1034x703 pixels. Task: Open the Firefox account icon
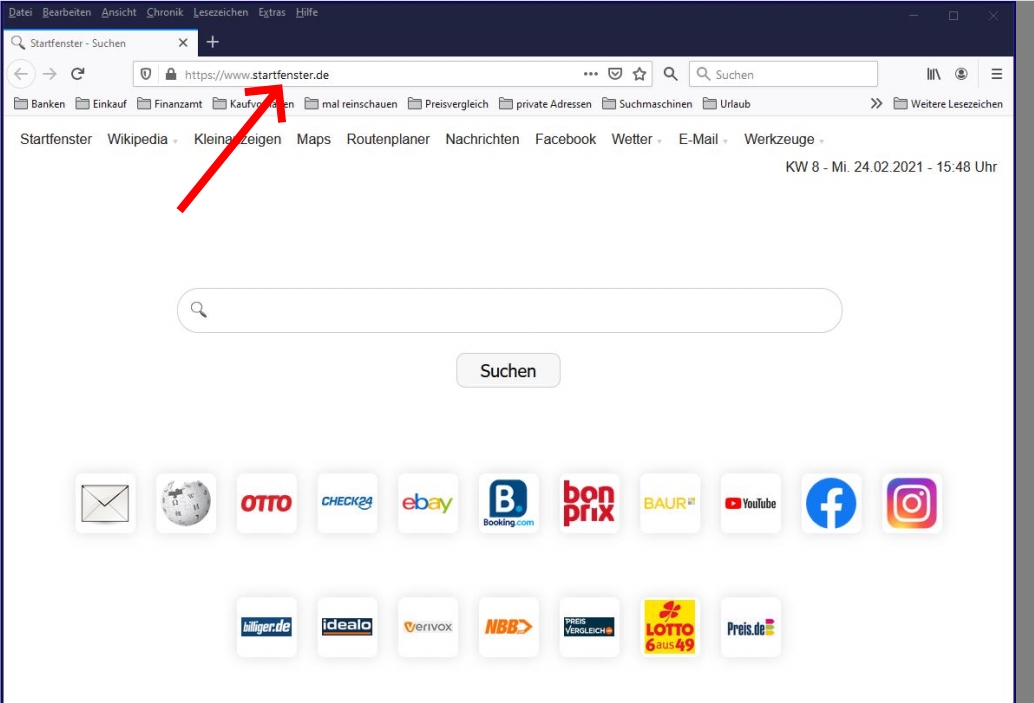(x=961, y=74)
